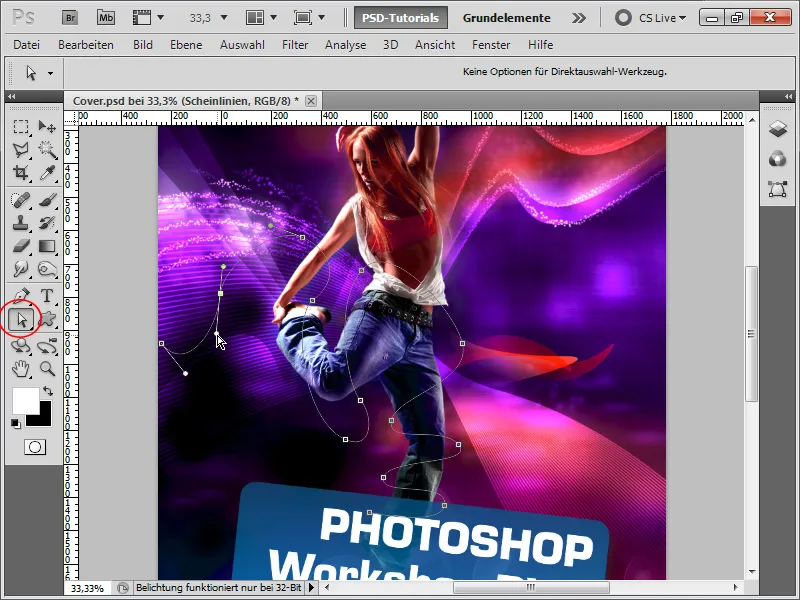Open the Layers panel icon
The image size is (800, 600).
pos(778,129)
